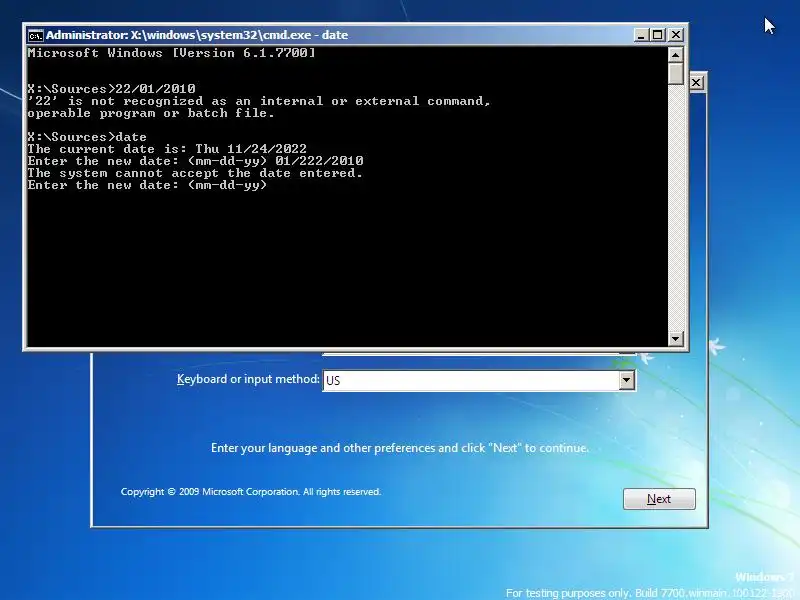Click the 'Microsoft Windows [Version 6.1.7700]' line
The height and width of the screenshot is (600, 800).
171,53
